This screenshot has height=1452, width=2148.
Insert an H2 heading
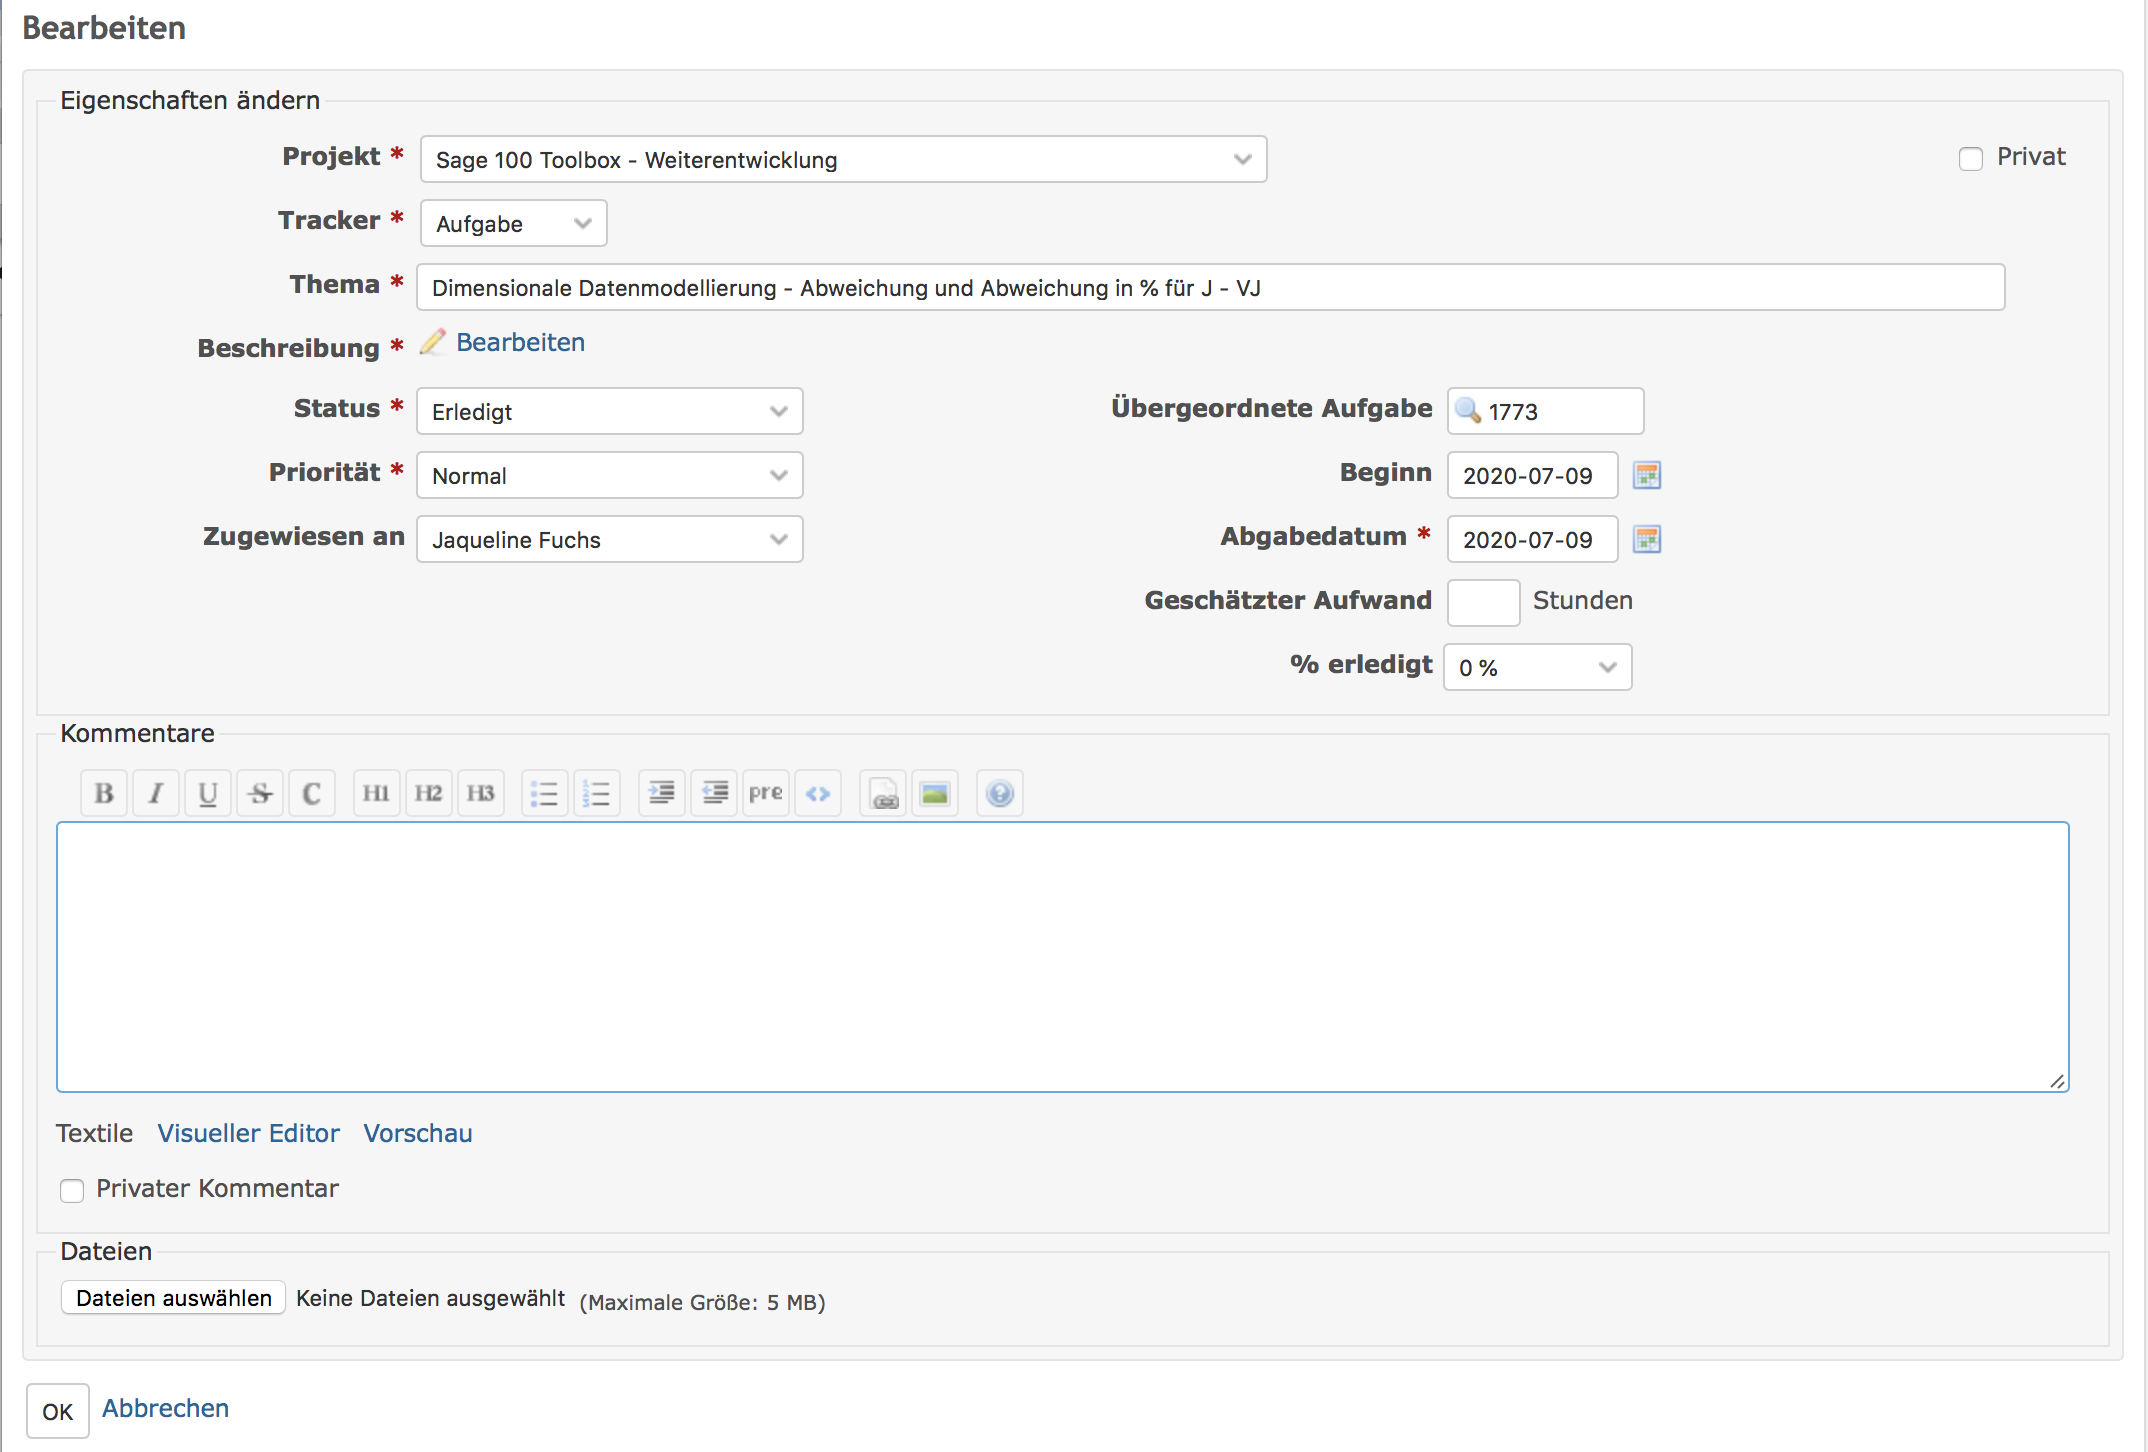coord(428,793)
